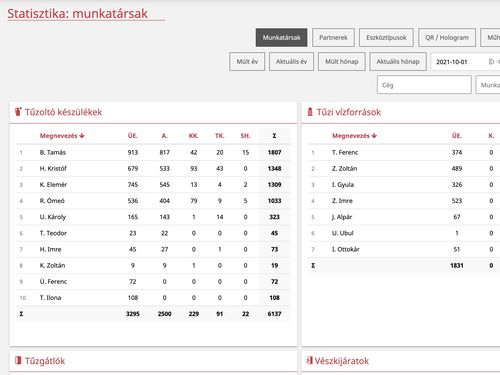Viewport: 500px width, 375px height.
Task: Click total value 6137
Action: tap(274, 314)
